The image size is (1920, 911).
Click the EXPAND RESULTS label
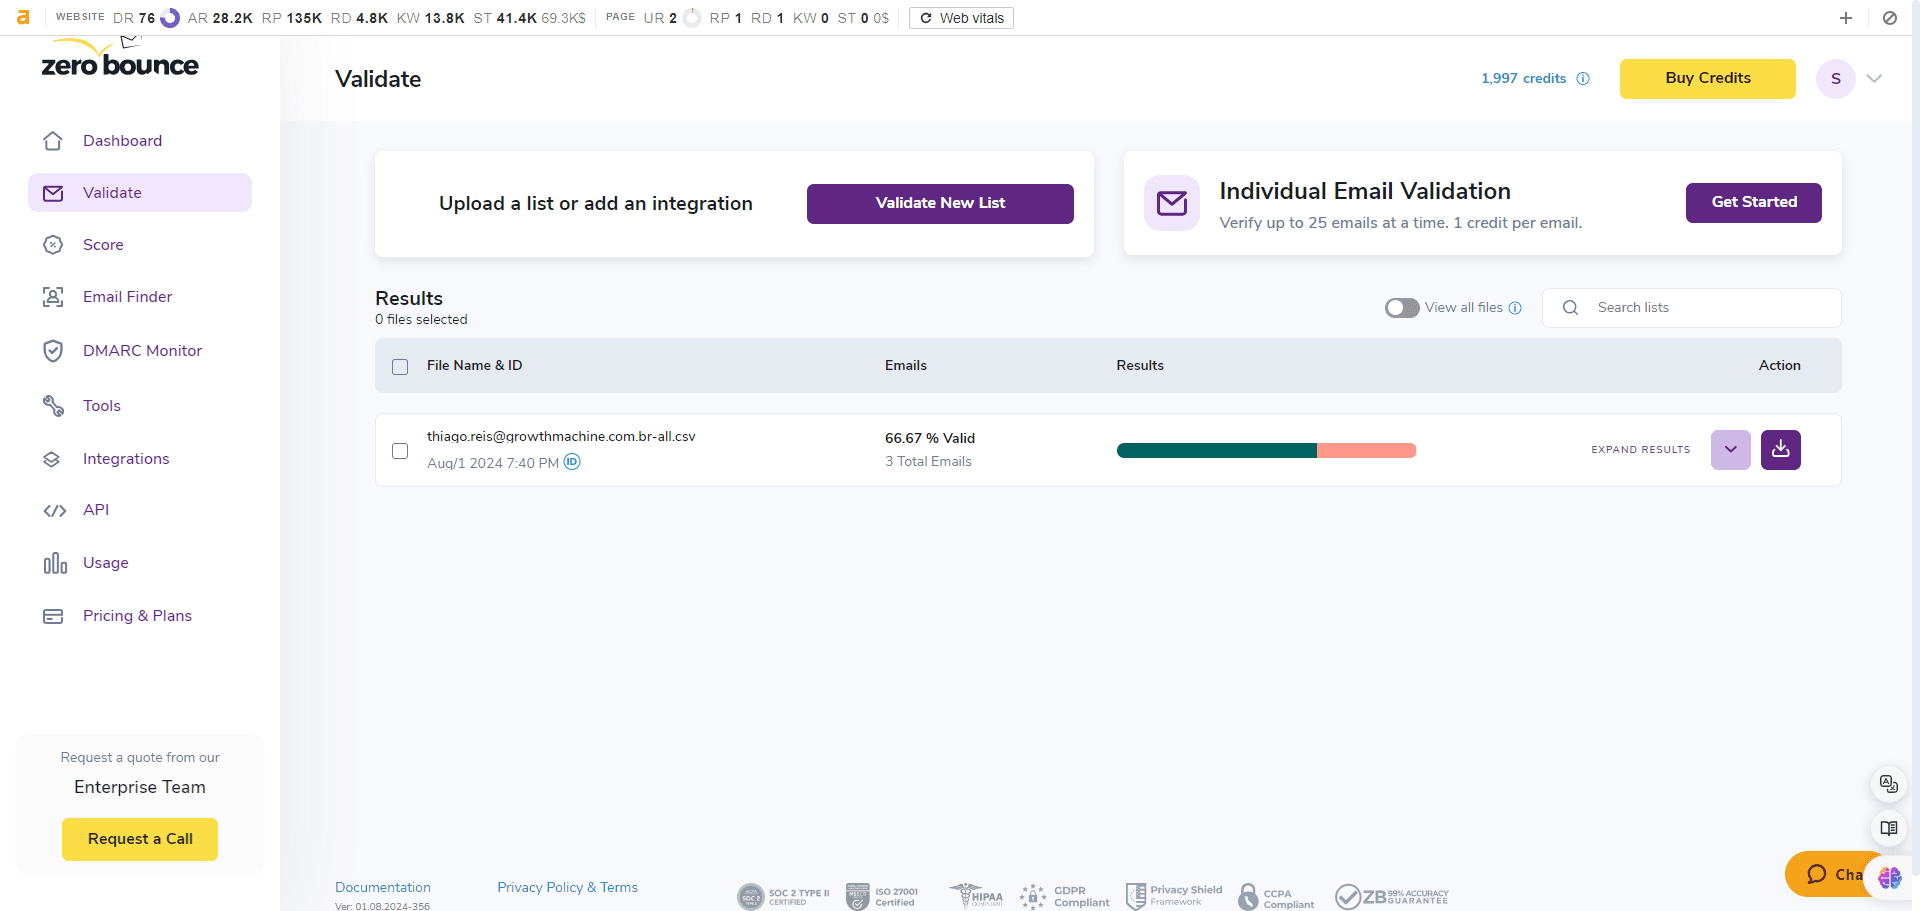(1641, 450)
